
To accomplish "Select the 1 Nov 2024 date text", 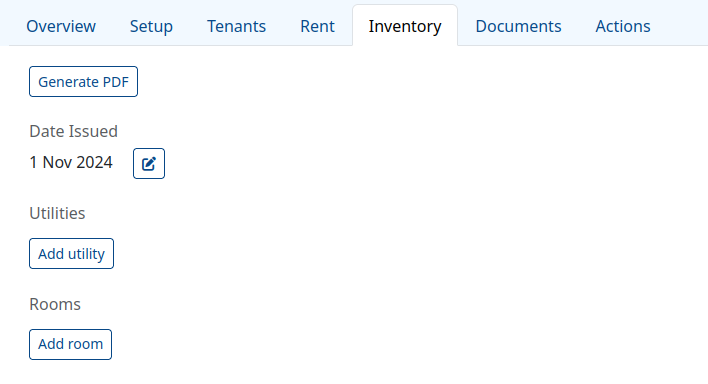I will tap(71, 163).
